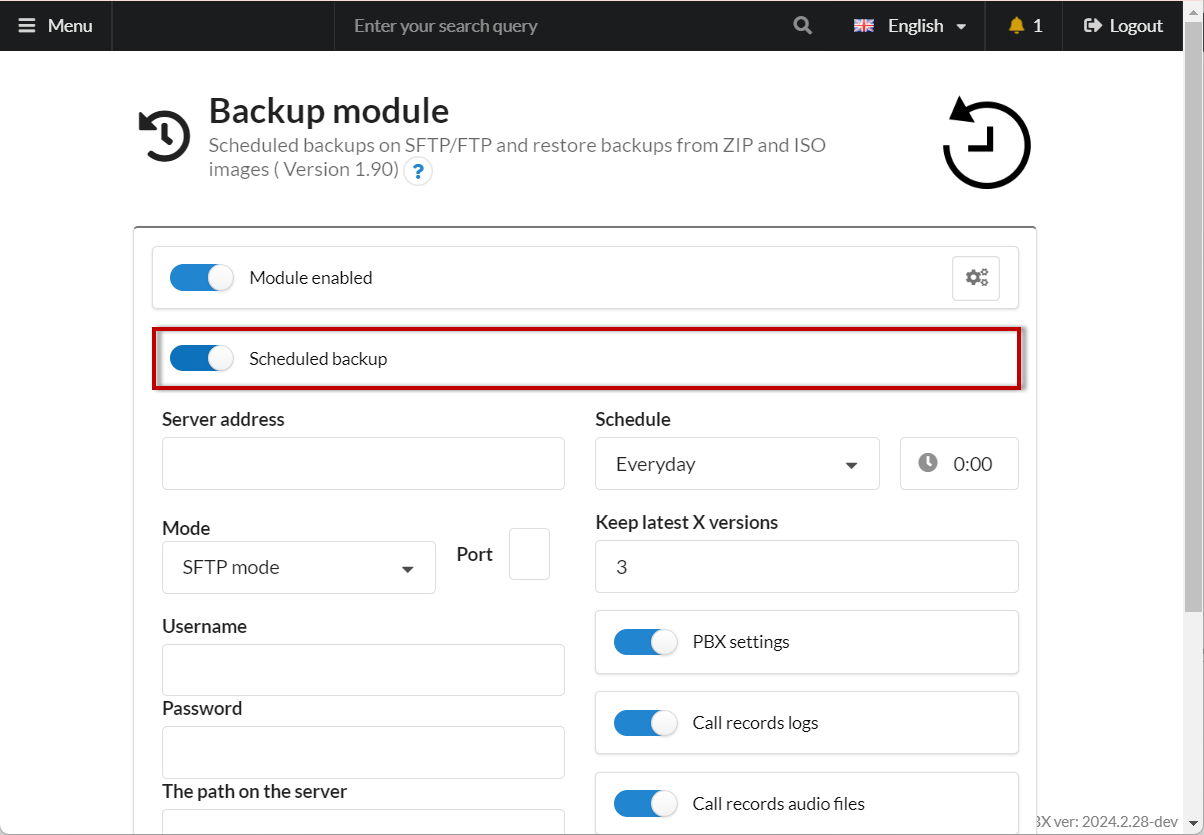The width and height of the screenshot is (1204, 835).
Task: Click the search magnifier icon
Action: [802, 26]
